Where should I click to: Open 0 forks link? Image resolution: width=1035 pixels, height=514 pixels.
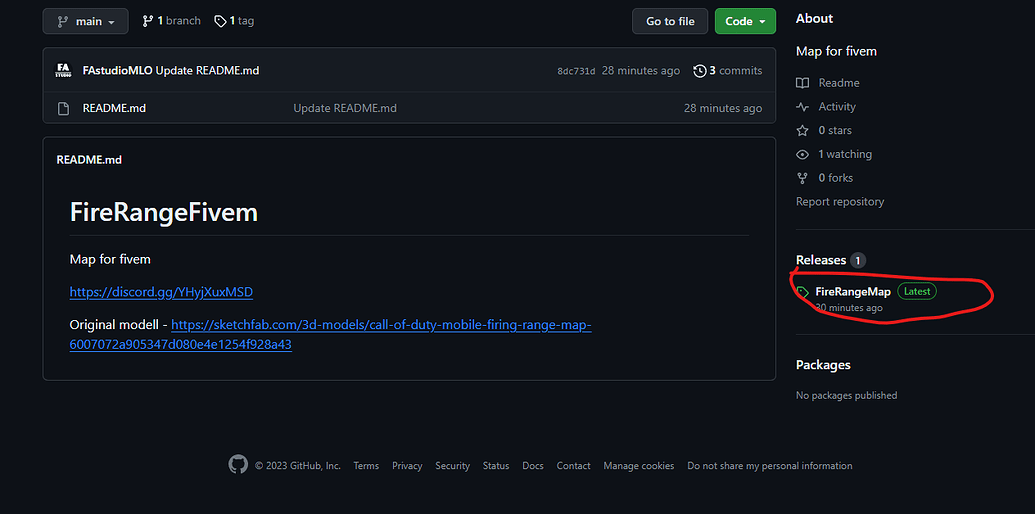[836, 178]
